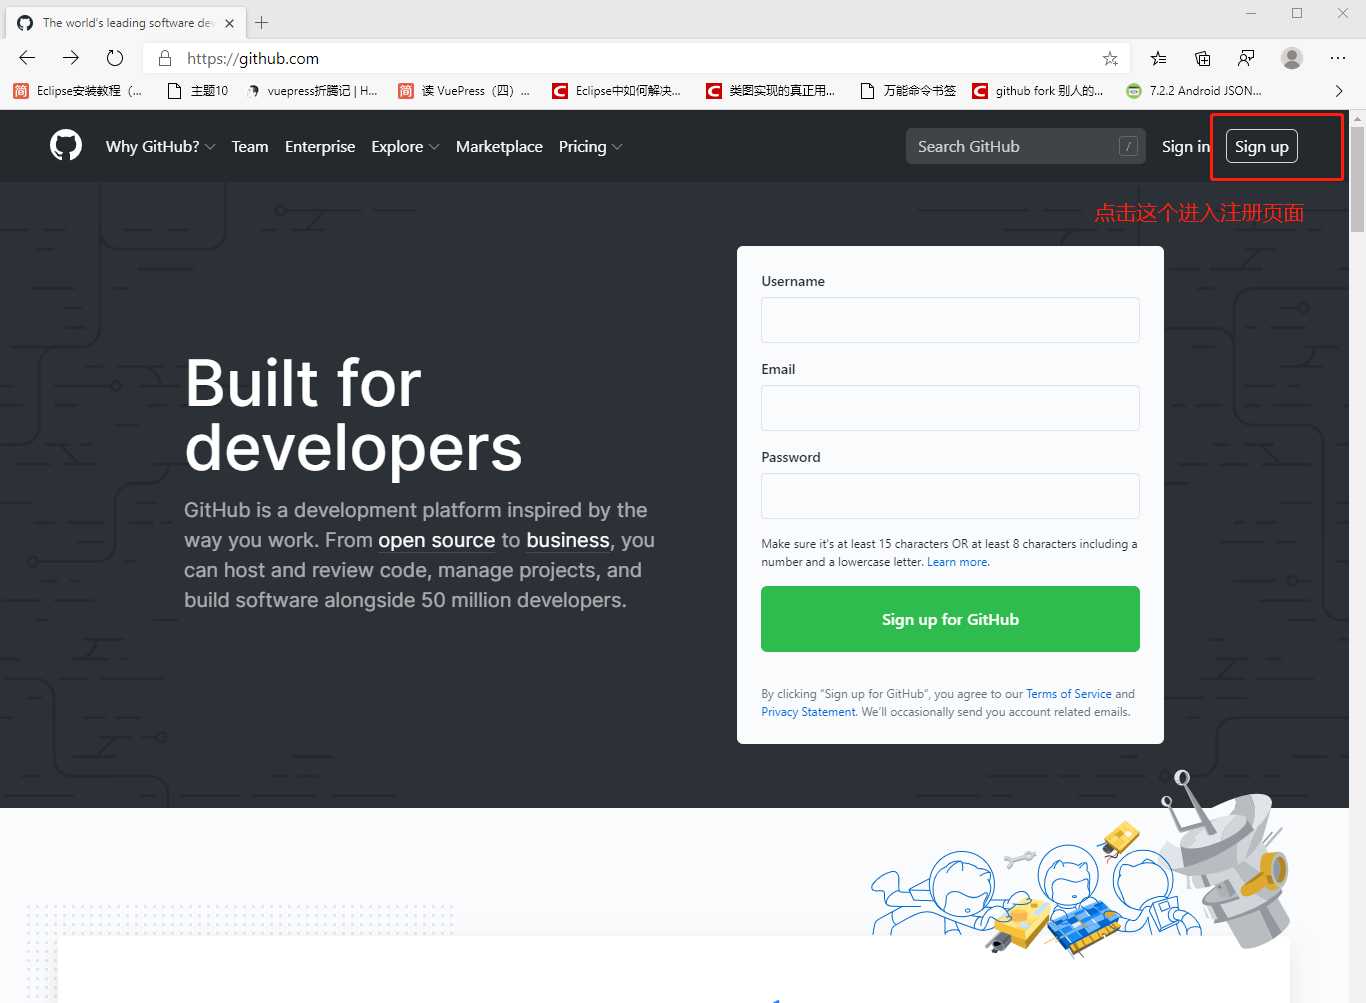Click the open source link
The image size is (1366, 1003).
(436, 540)
